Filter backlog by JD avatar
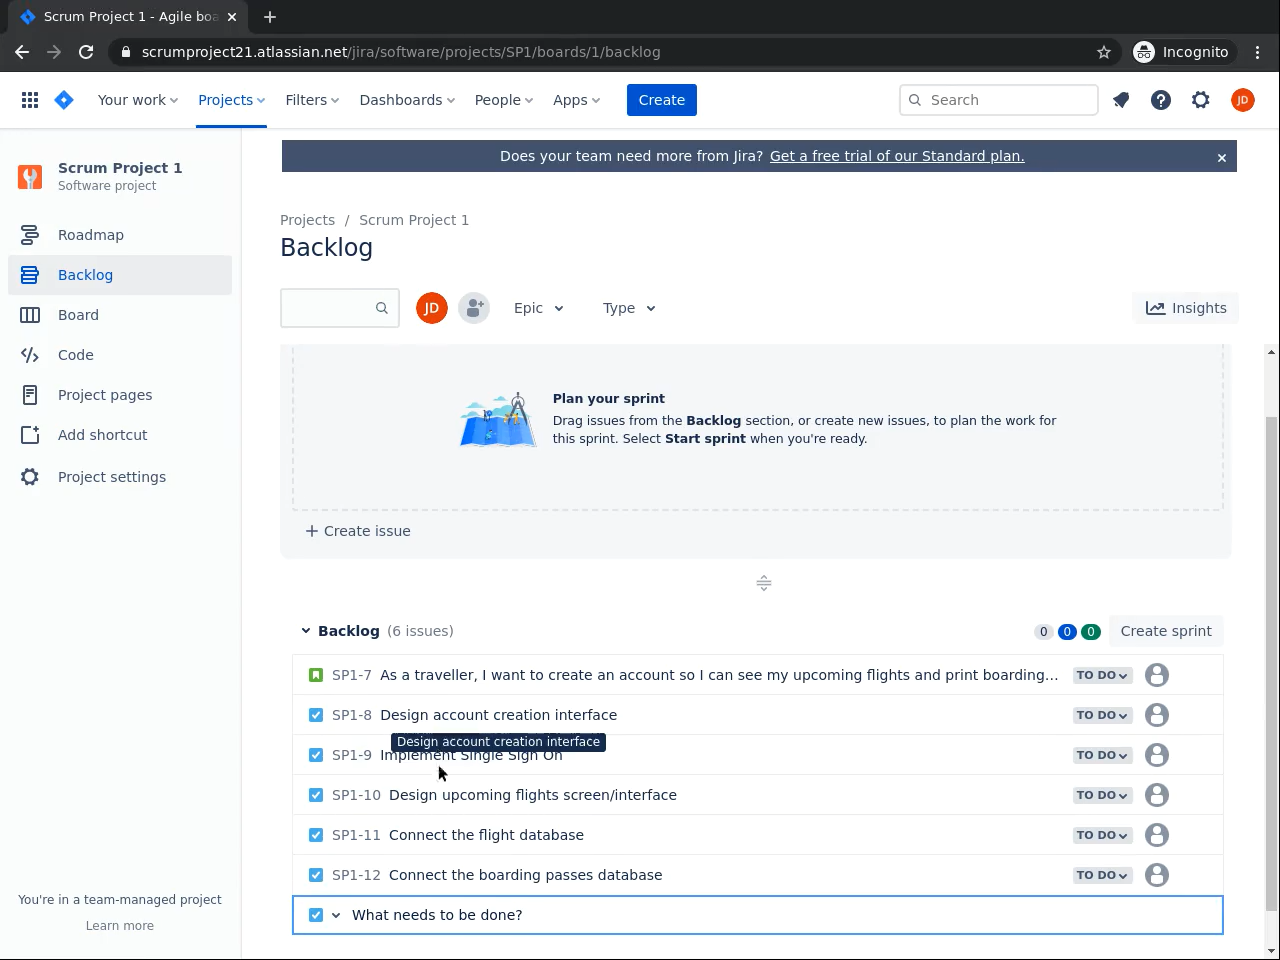The height and width of the screenshot is (960, 1280). 432,308
